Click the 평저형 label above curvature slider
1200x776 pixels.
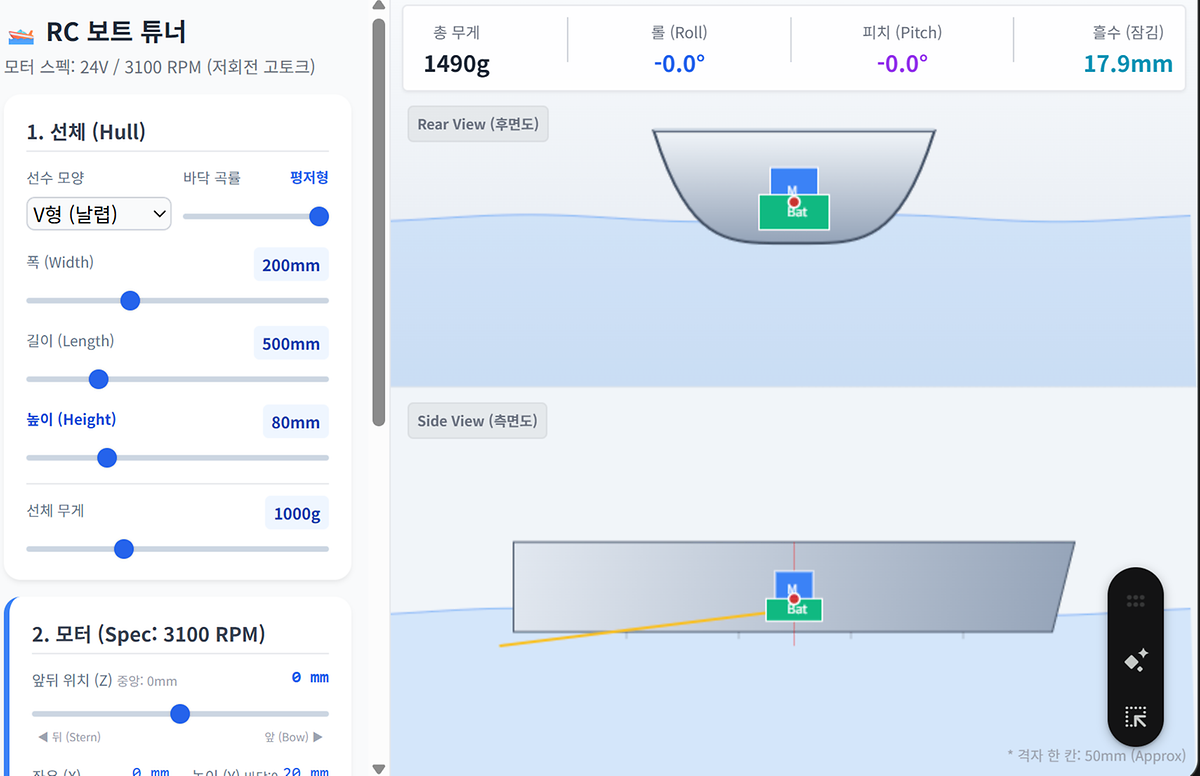(x=309, y=177)
